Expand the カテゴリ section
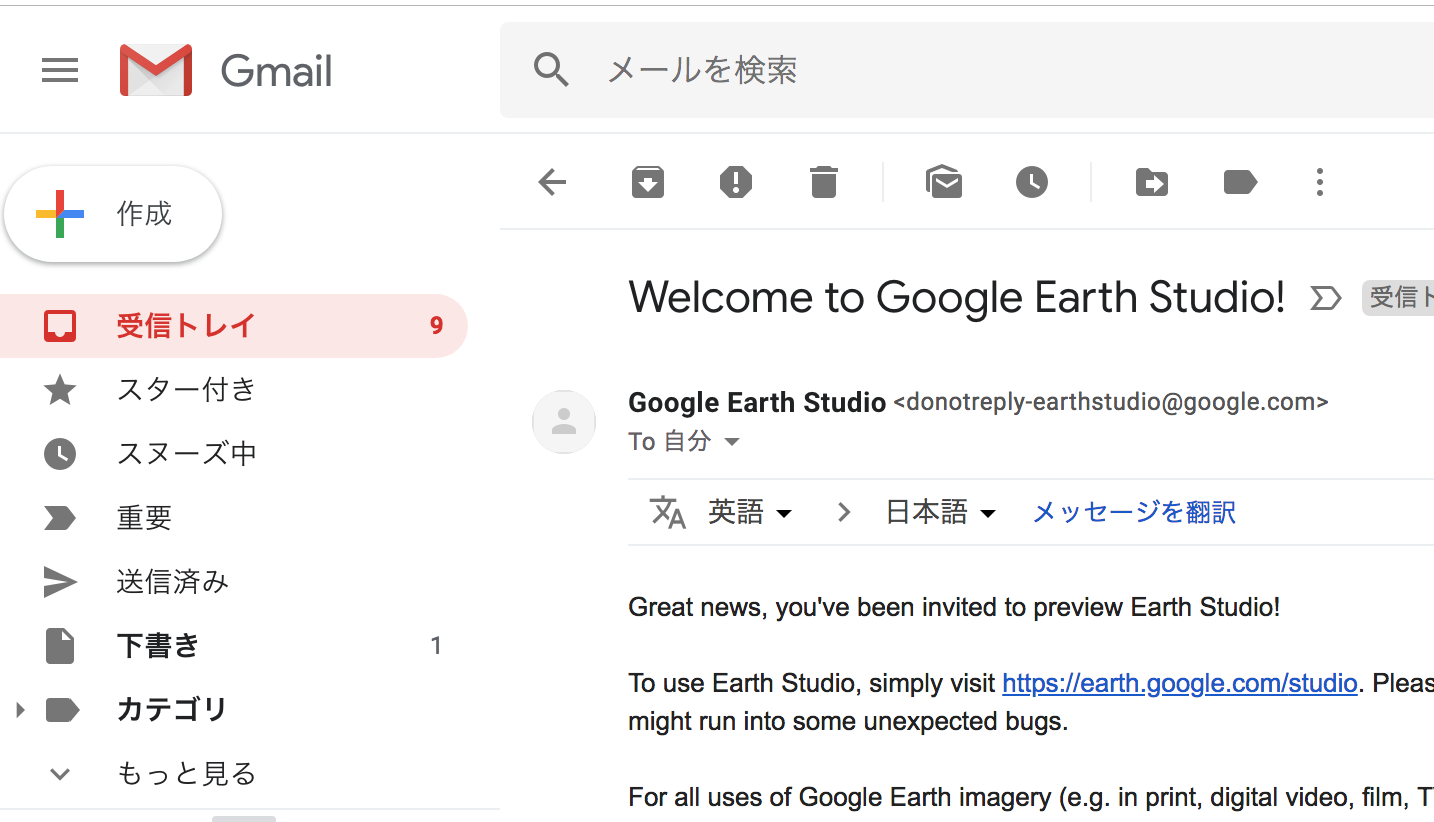Viewport: 1434px width, 822px height. click(x=19, y=710)
